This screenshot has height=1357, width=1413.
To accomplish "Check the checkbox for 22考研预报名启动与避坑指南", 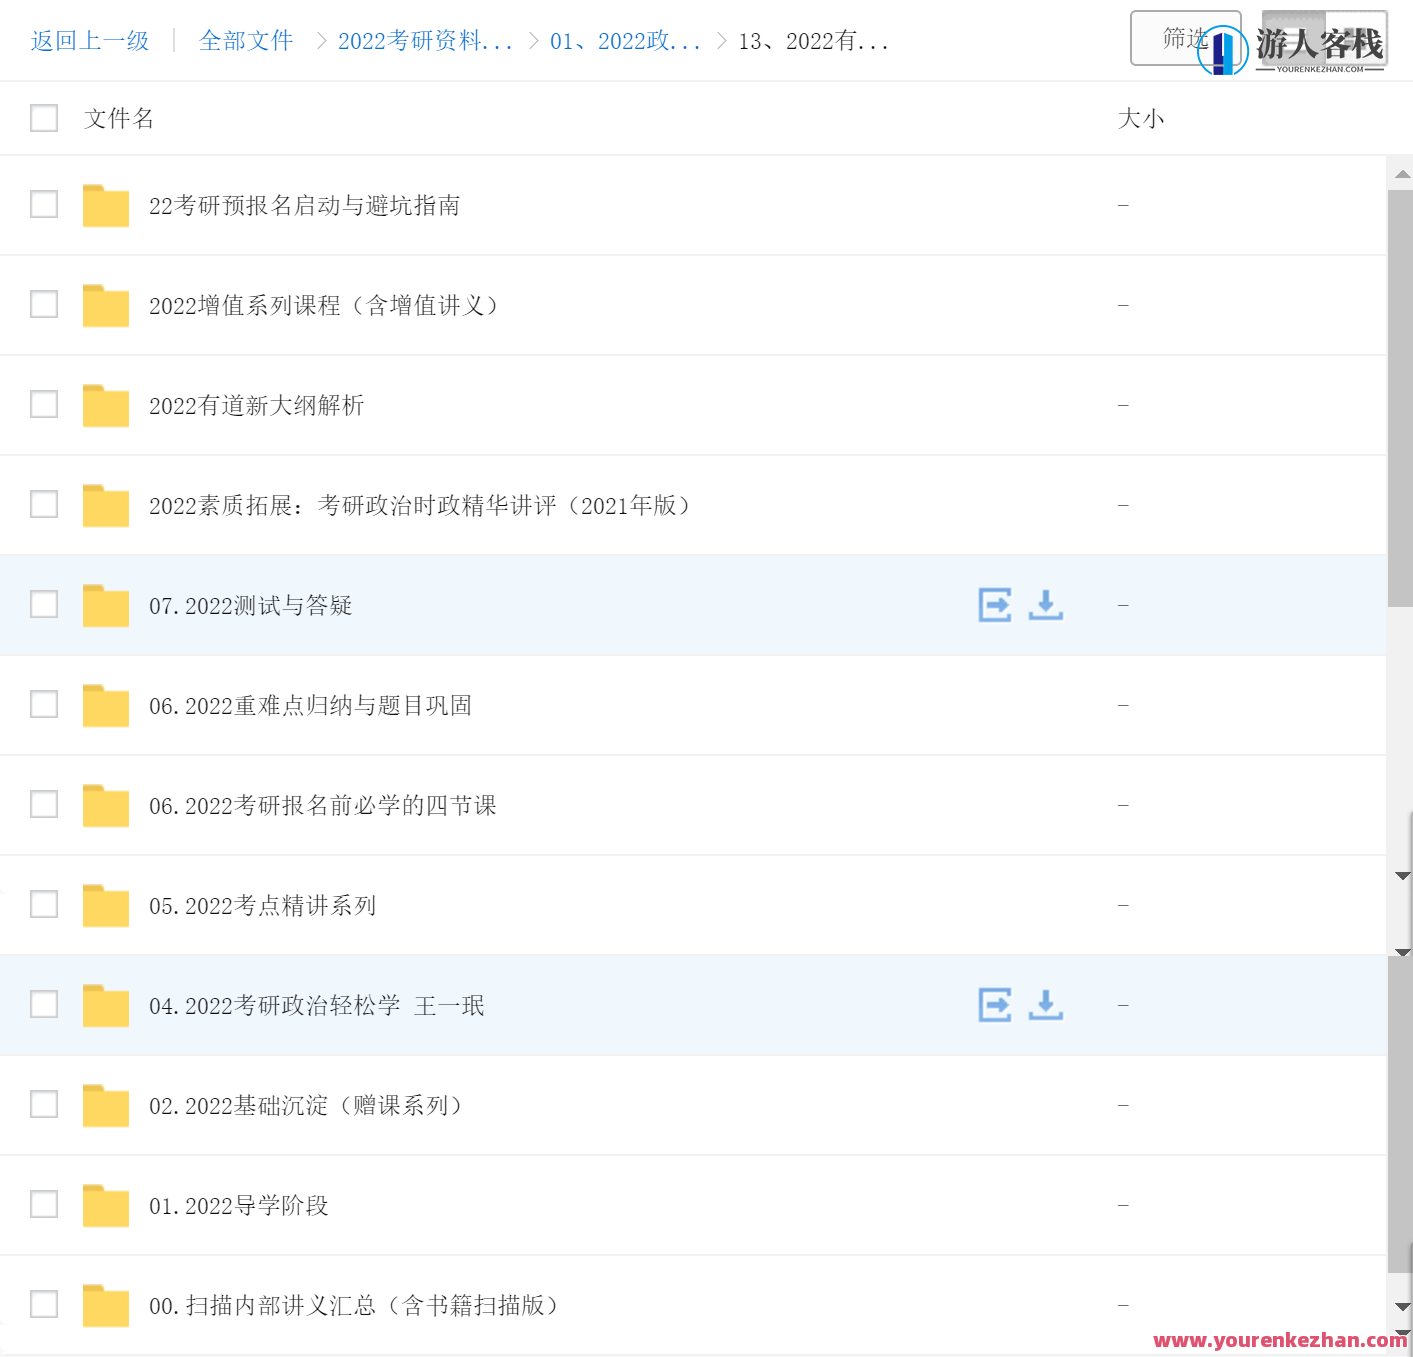I will pyautogui.click(x=44, y=204).
